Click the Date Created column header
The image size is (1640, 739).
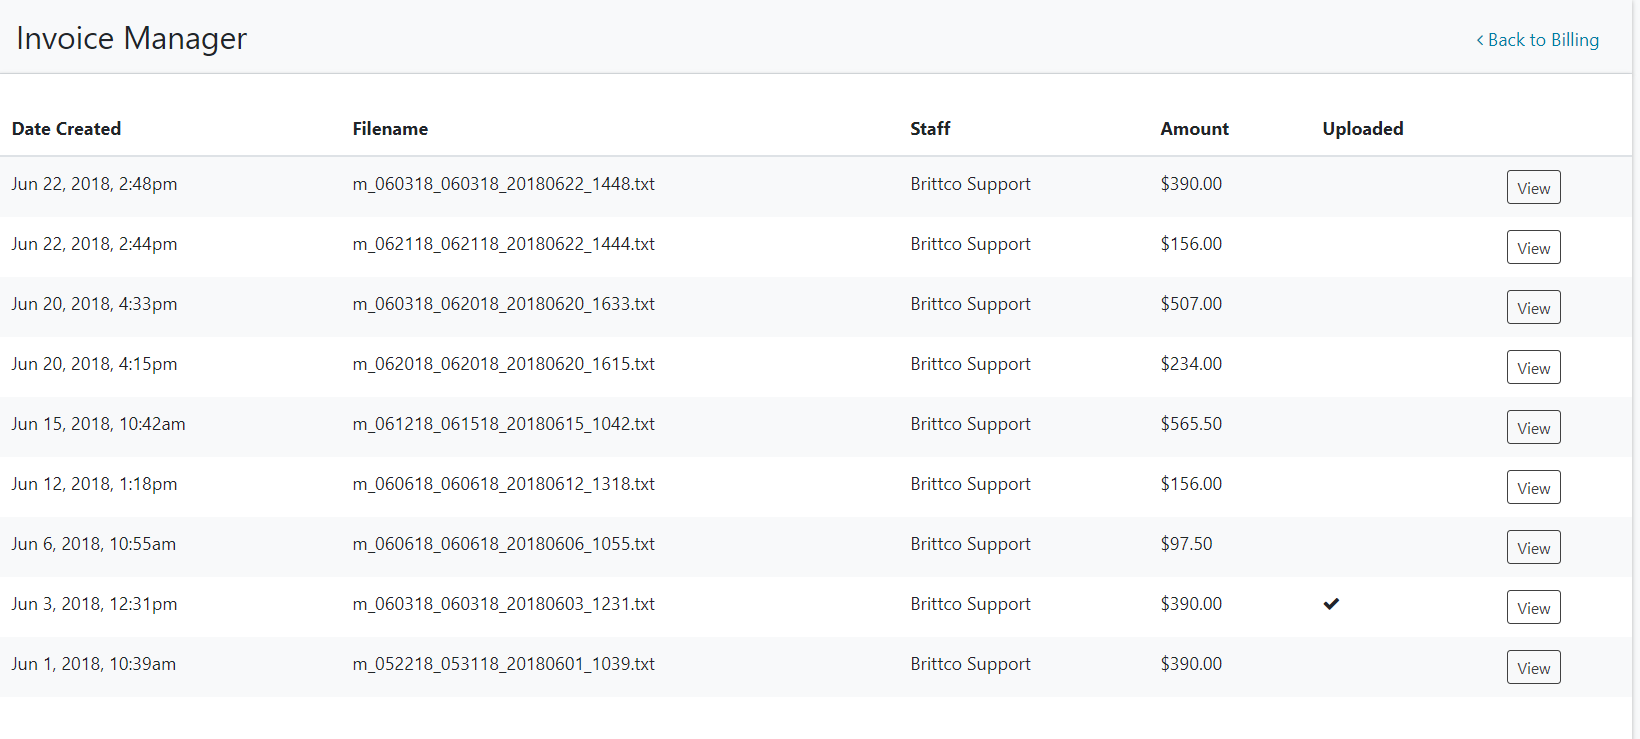[x=66, y=129]
